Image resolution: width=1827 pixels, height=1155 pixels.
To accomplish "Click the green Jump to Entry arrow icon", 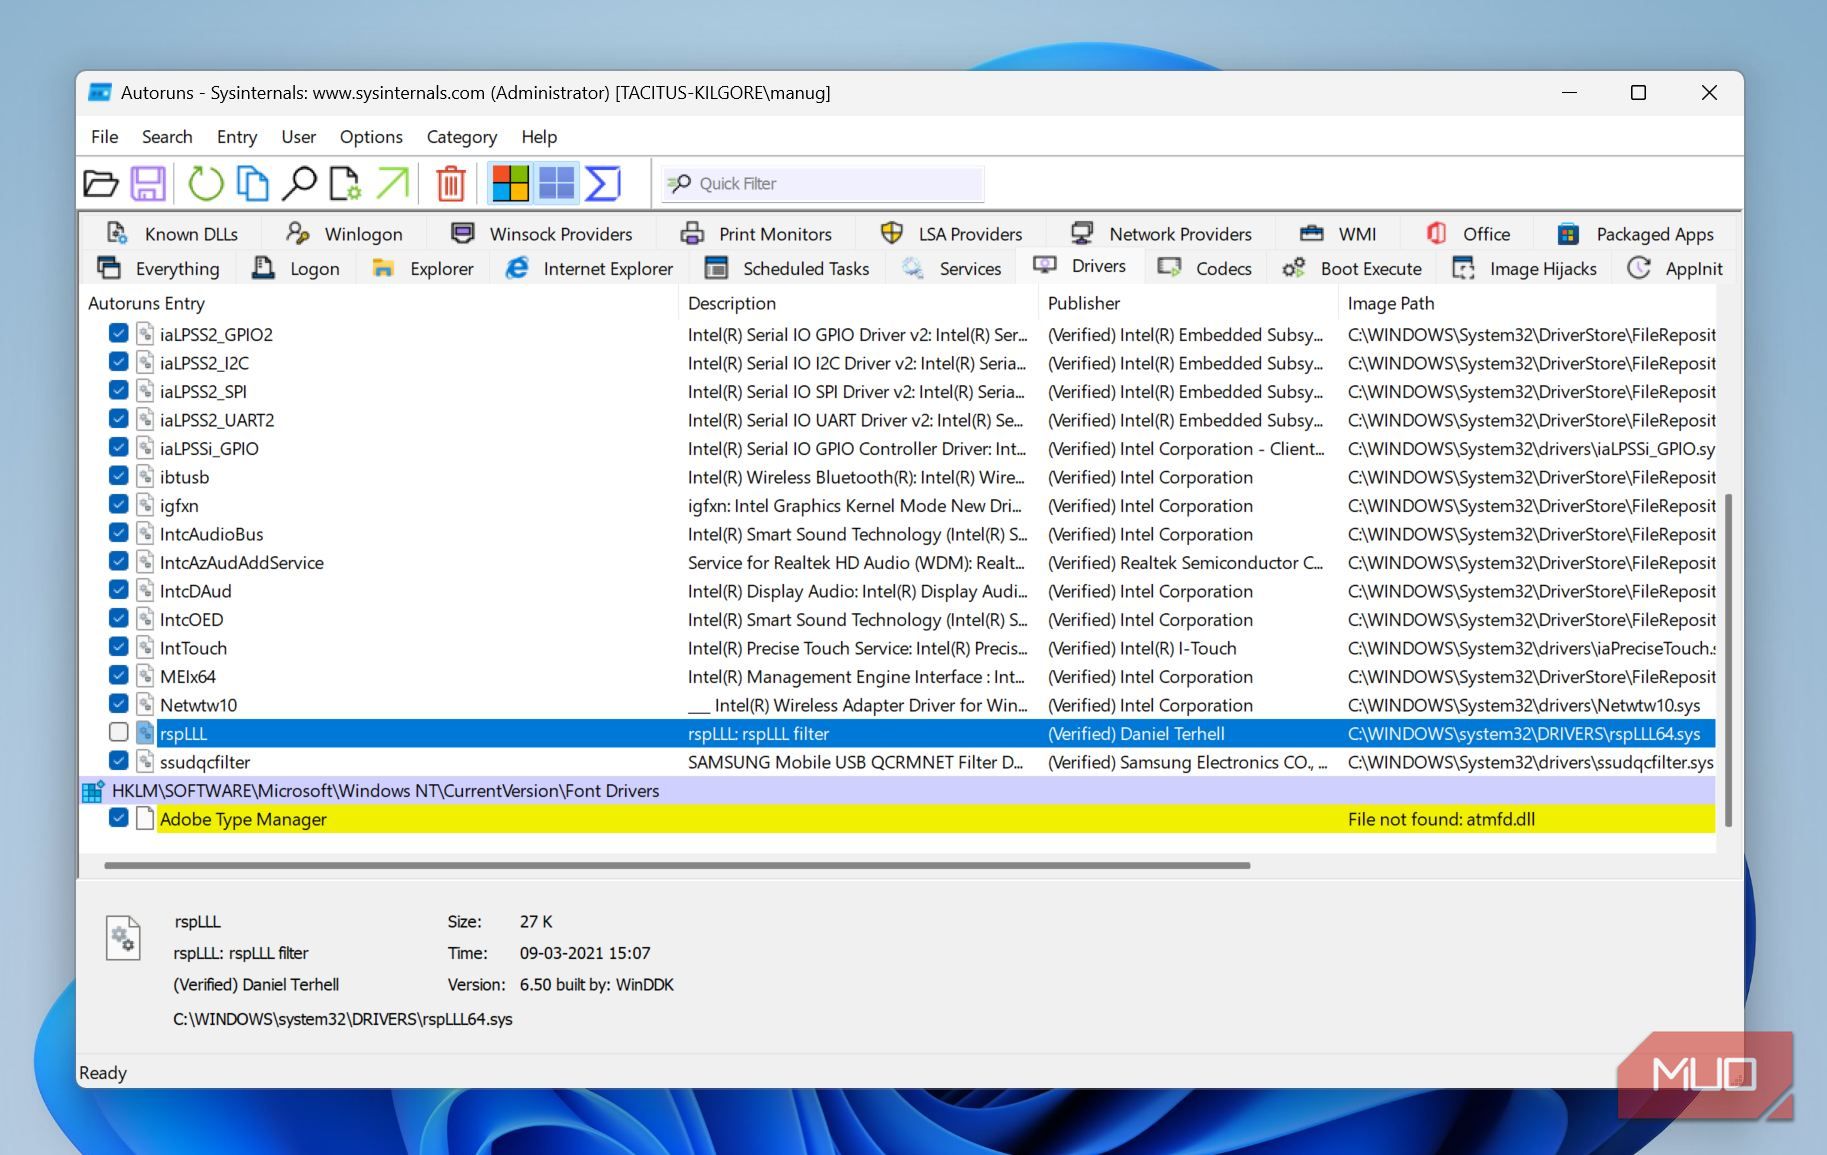I will point(392,183).
